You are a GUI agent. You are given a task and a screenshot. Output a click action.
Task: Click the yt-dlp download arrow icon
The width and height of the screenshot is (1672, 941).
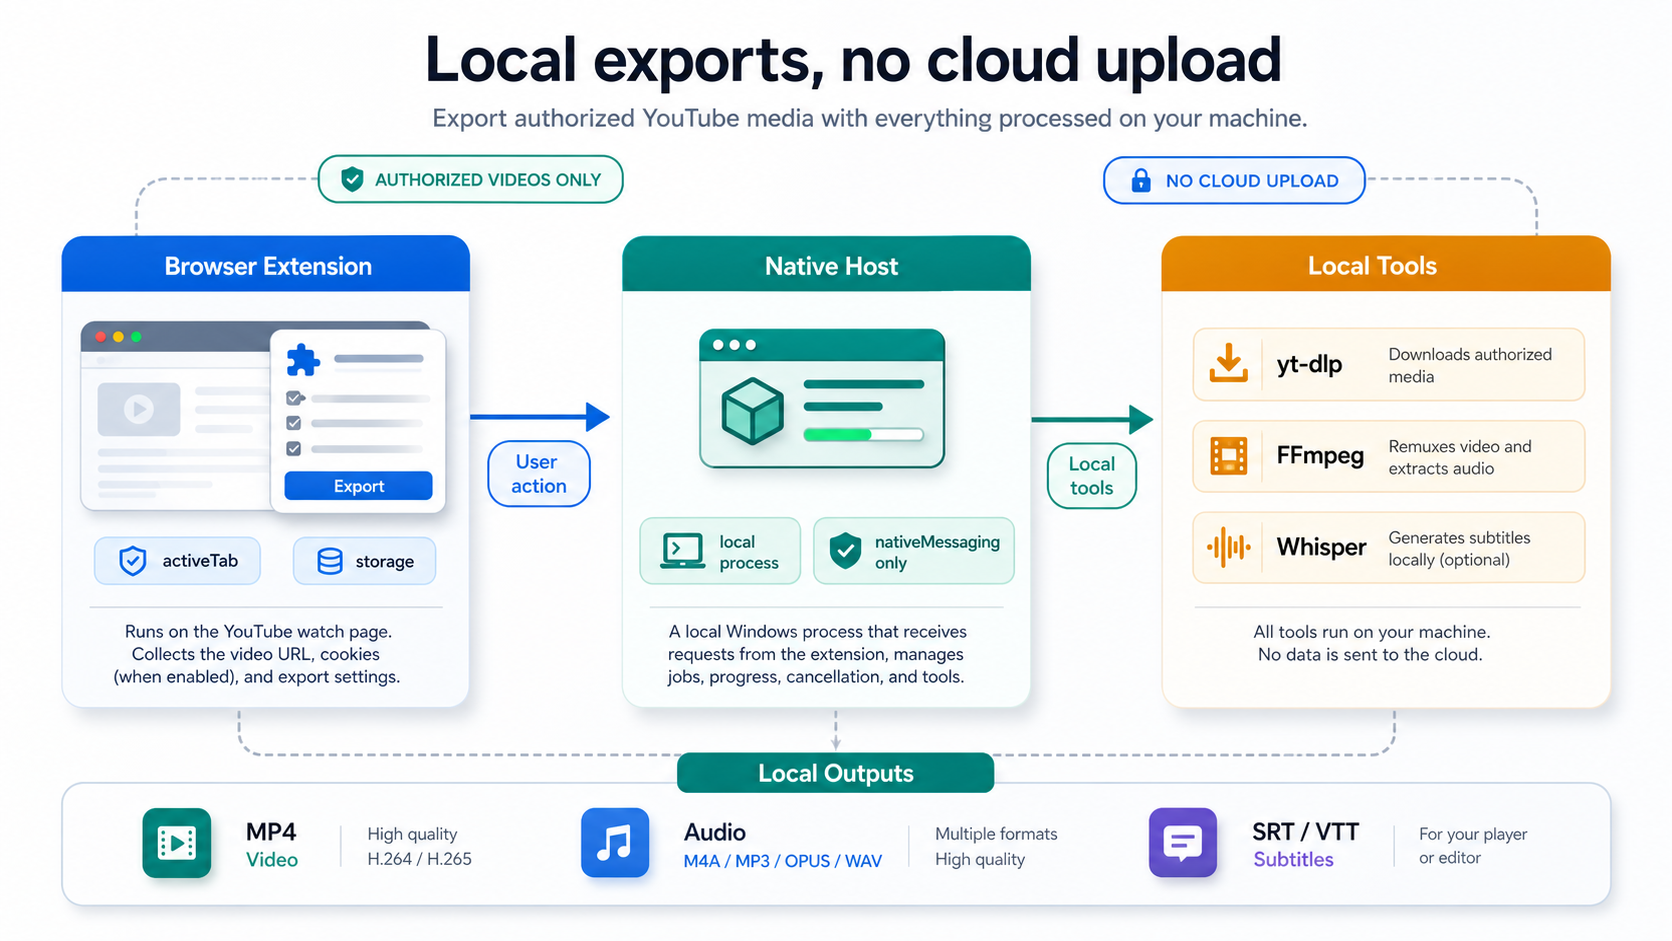point(1229,364)
